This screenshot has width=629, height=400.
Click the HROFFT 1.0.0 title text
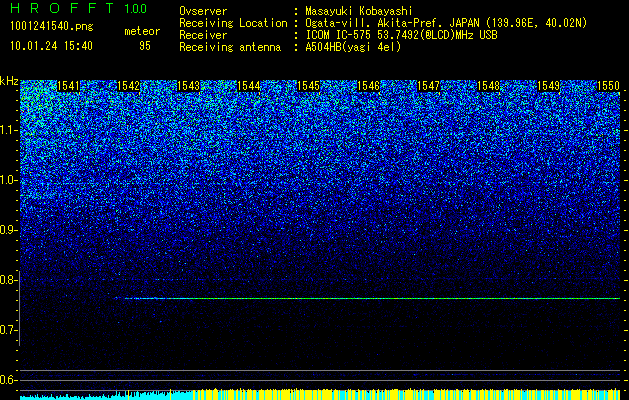tap(78, 8)
